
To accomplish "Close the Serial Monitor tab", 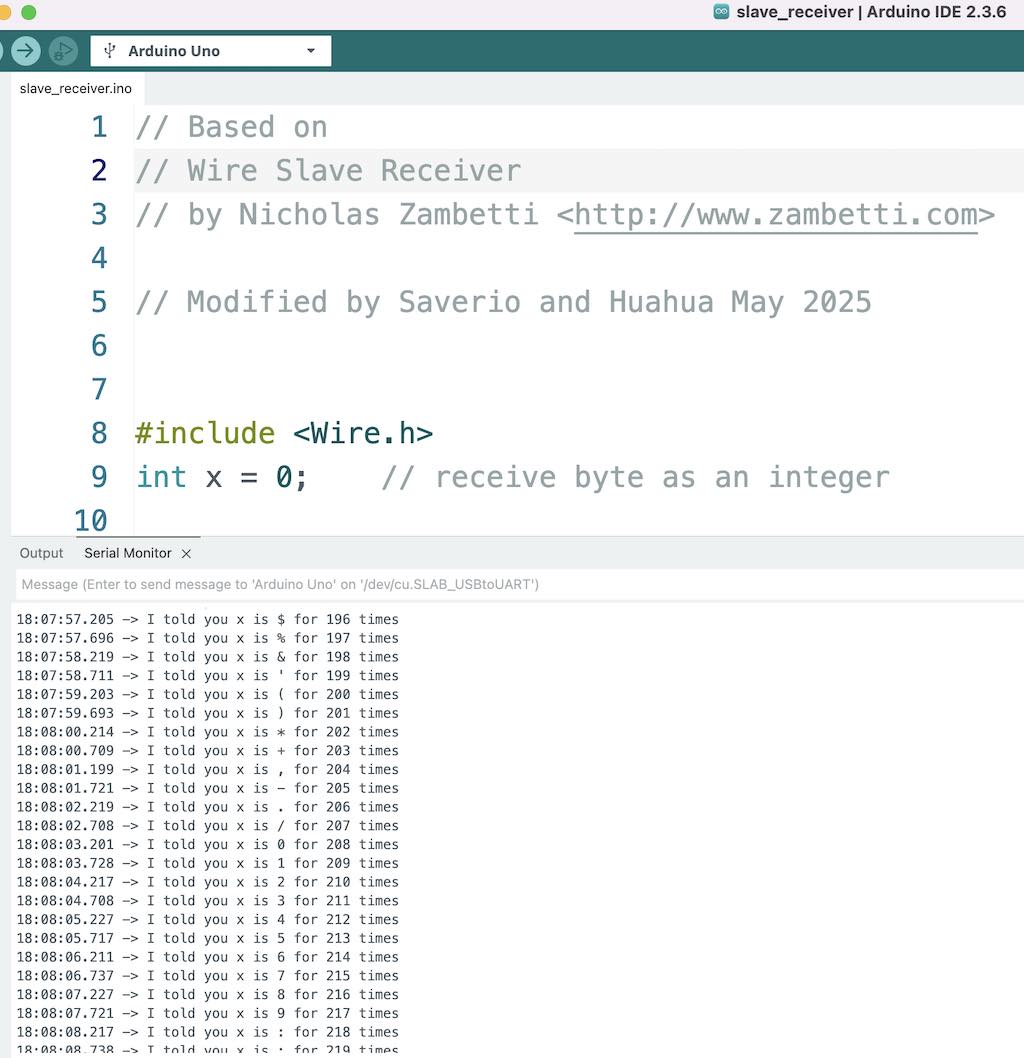I will (187, 554).
